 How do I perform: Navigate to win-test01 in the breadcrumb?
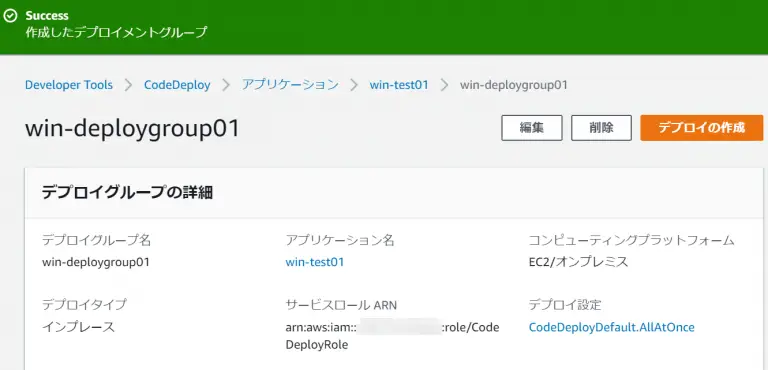[399, 85]
